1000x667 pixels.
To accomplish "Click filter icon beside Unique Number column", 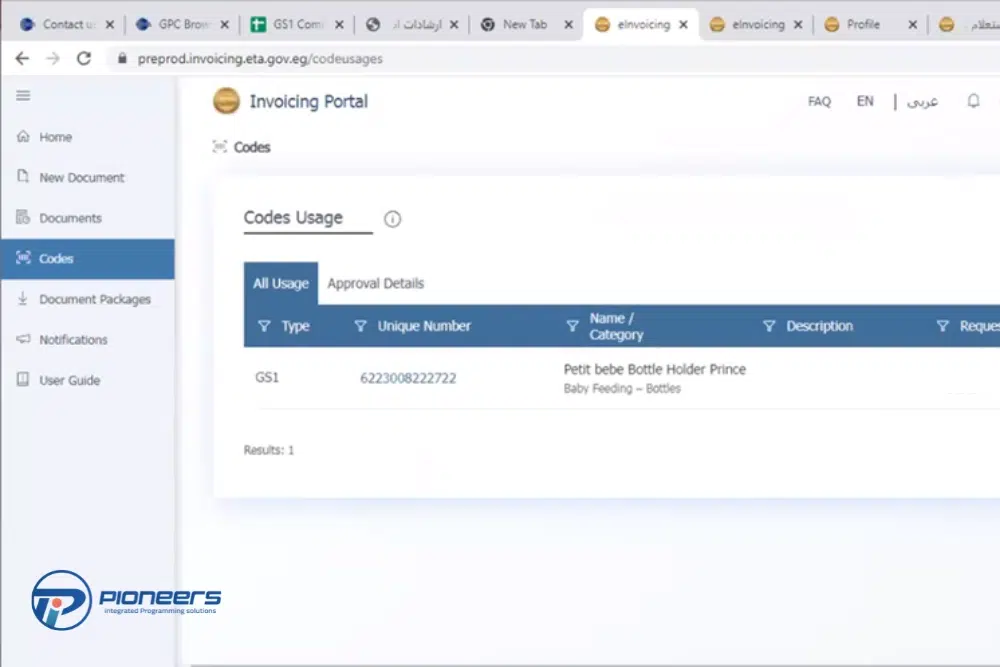I will 361,326.
